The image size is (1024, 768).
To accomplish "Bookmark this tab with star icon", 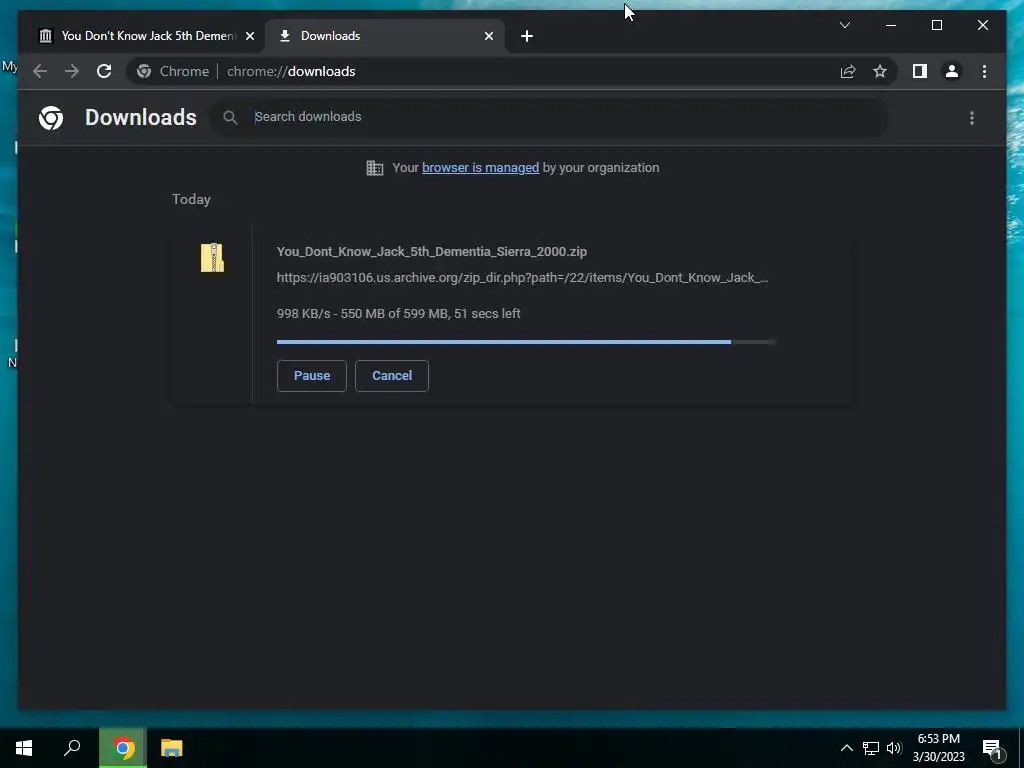I will click(x=880, y=71).
